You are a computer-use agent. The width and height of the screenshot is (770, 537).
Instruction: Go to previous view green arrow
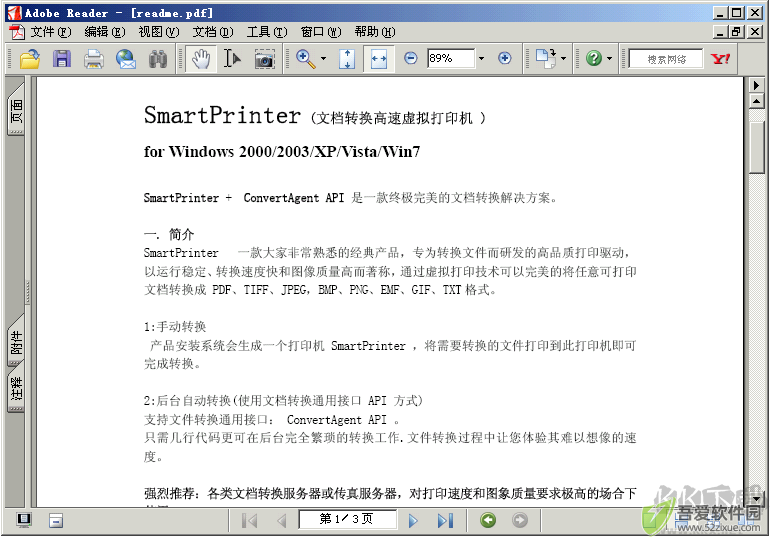[x=488, y=520]
